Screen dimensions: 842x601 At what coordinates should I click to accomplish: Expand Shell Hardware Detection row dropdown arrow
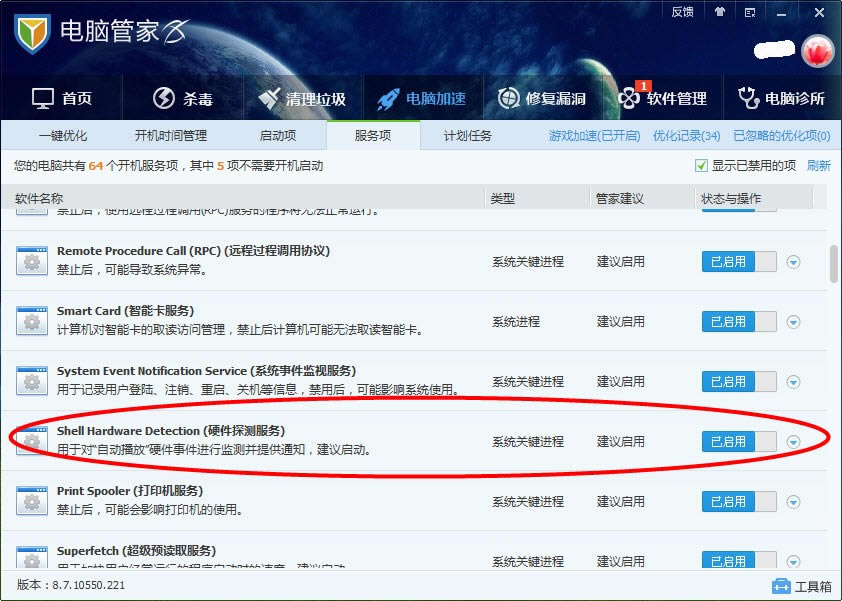click(x=793, y=441)
